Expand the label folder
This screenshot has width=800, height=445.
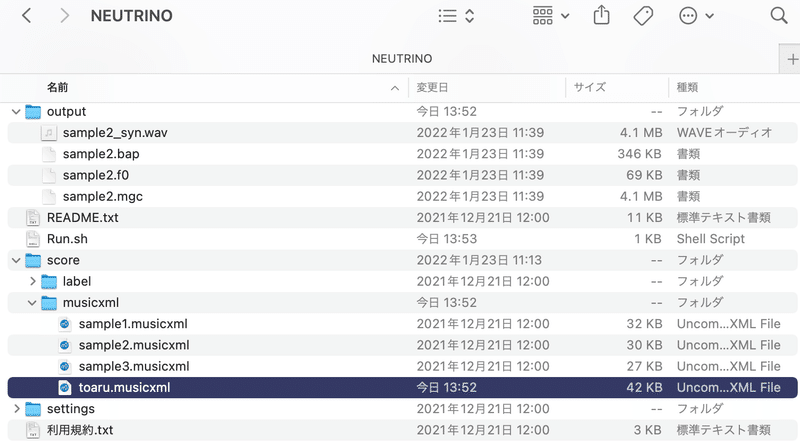[x=33, y=281]
